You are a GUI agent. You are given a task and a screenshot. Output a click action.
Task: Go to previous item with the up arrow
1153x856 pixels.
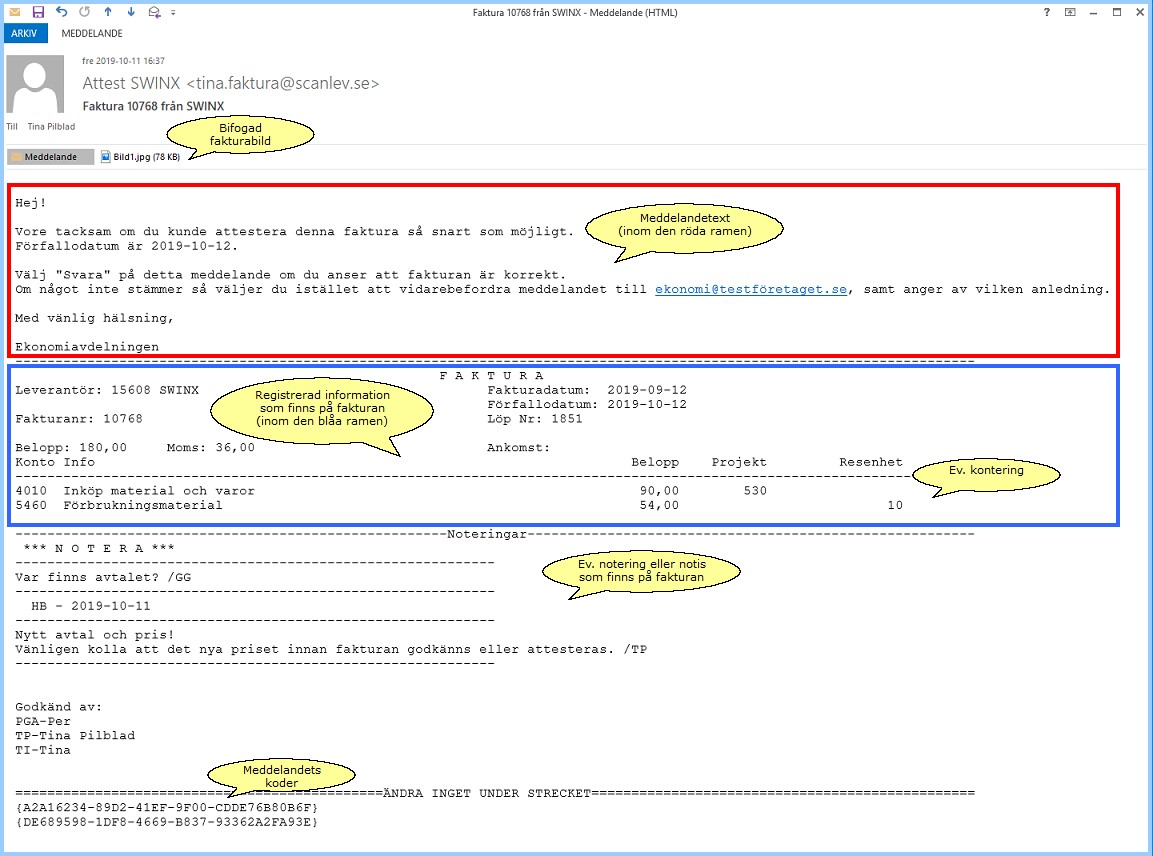click(108, 11)
